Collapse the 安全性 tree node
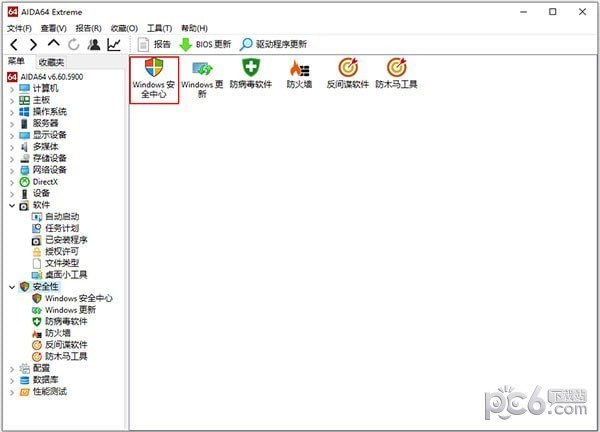Image resolution: width=600 pixels, height=432 pixels. coord(12,287)
